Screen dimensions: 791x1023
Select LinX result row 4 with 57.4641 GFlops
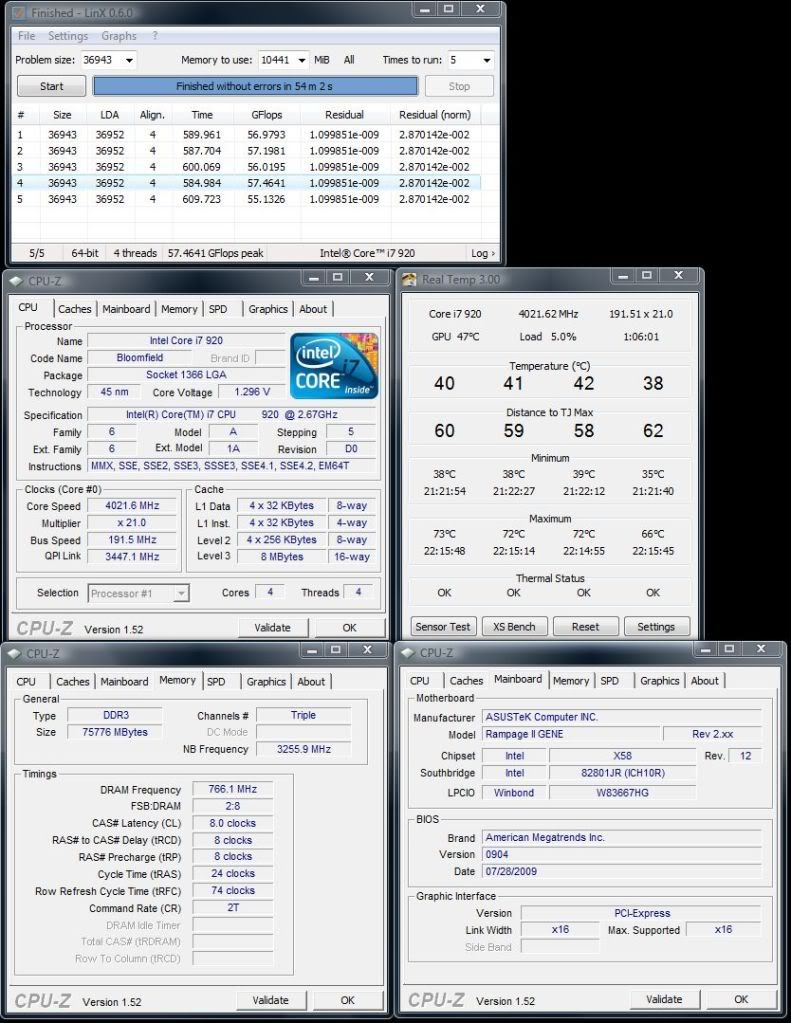247,183
